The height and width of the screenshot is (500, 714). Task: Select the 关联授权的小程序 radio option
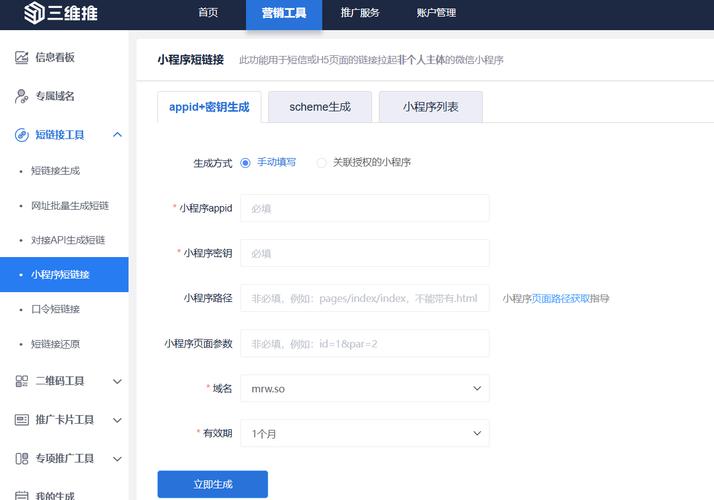(x=321, y=163)
